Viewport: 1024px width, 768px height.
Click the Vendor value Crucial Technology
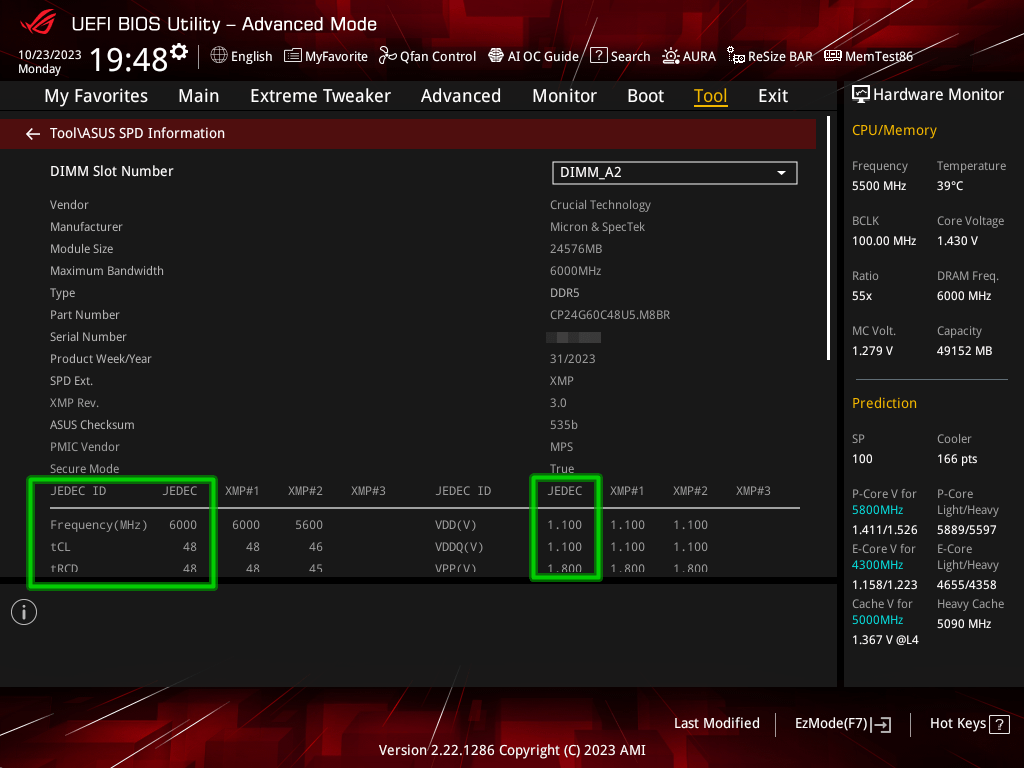click(x=600, y=205)
